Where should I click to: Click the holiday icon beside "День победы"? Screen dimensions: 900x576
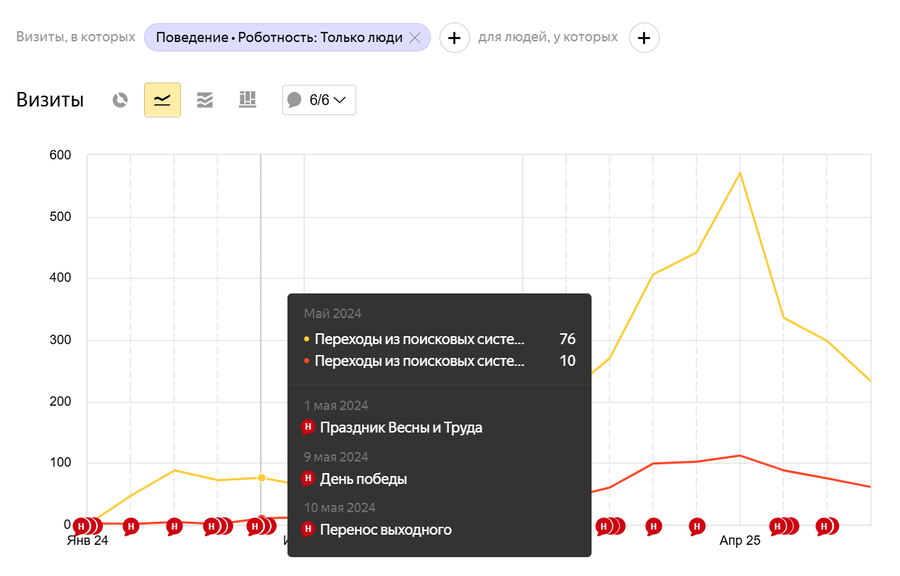(x=308, y=479)
